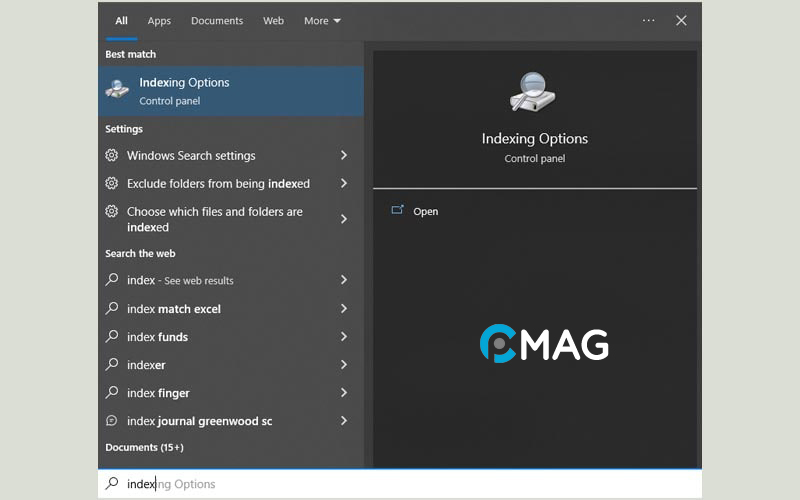Select the indexer web suggestion
Viewport: 800px width, 500px height.
tap(146, 365)
